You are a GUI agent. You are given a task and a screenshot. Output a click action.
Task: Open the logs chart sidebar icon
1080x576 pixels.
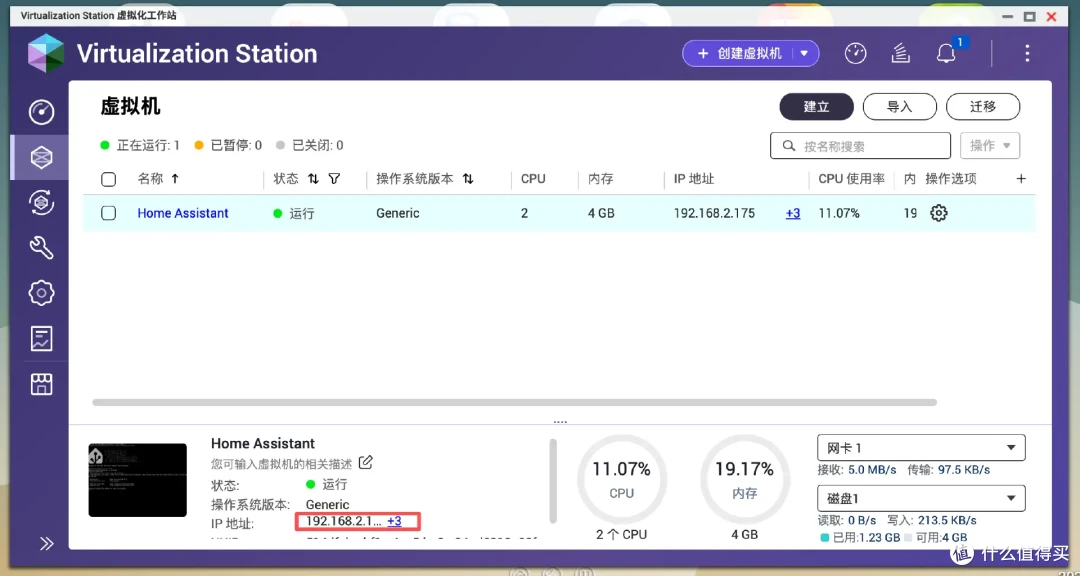pyautogui.click(x=41, y=338)
